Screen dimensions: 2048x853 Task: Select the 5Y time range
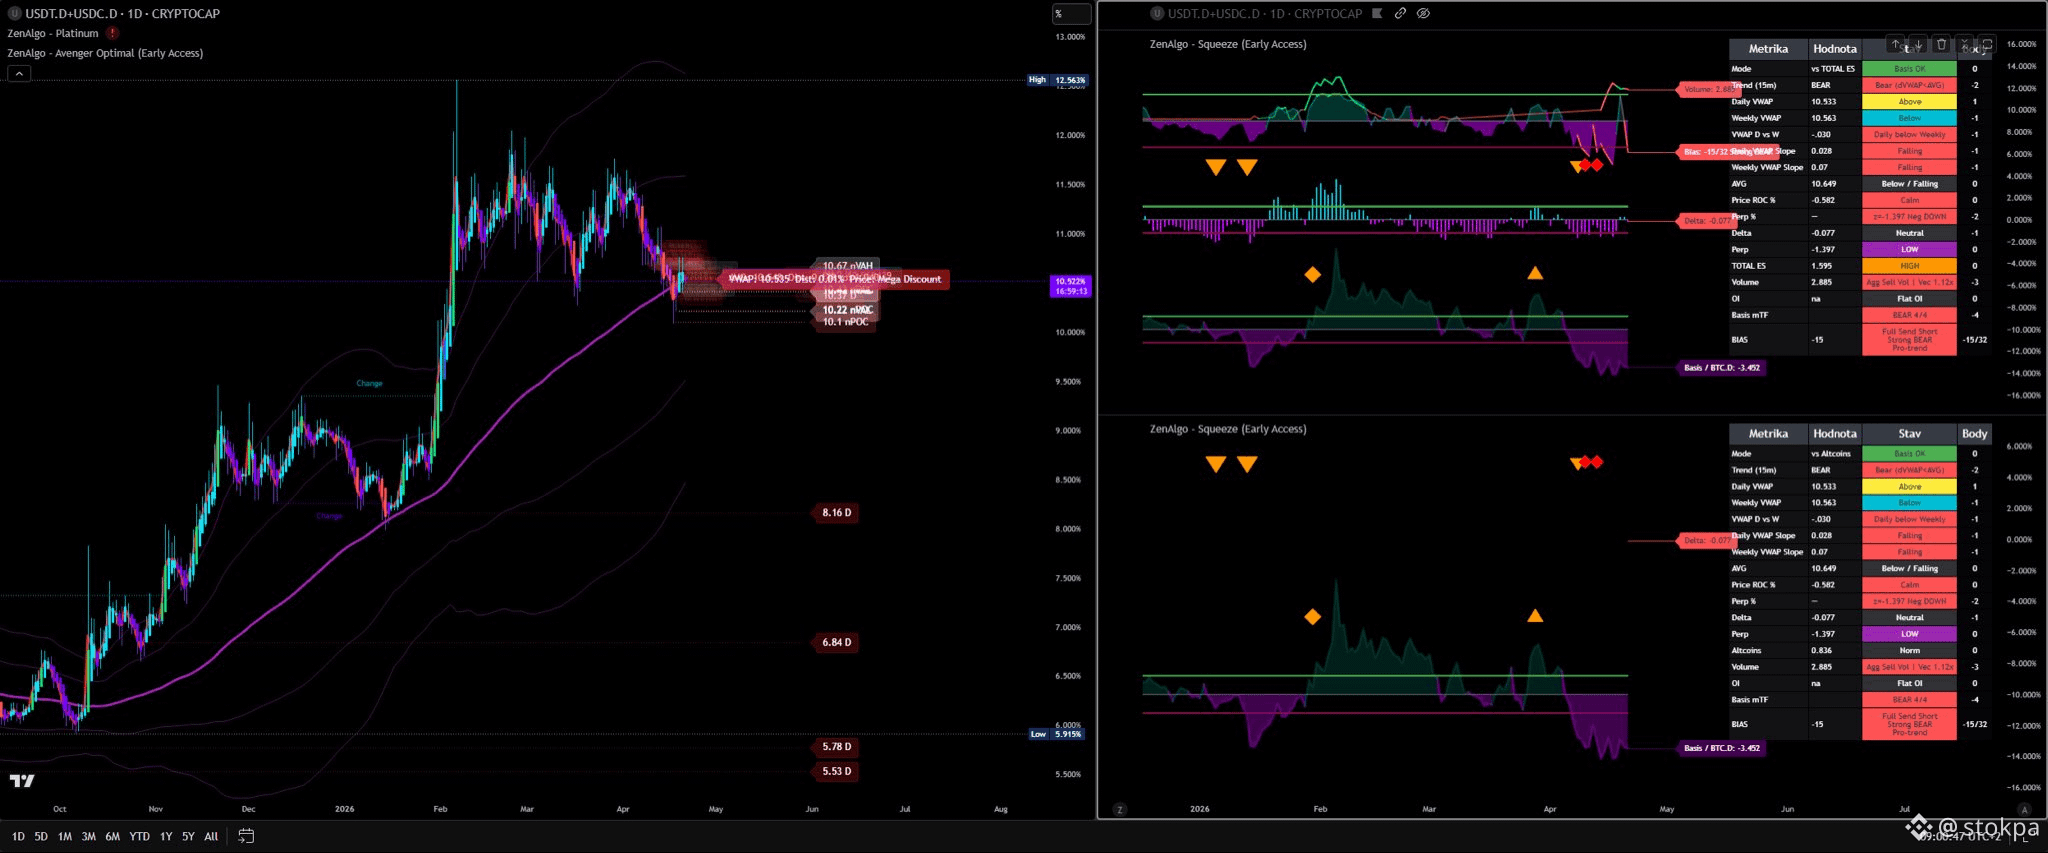188,836
